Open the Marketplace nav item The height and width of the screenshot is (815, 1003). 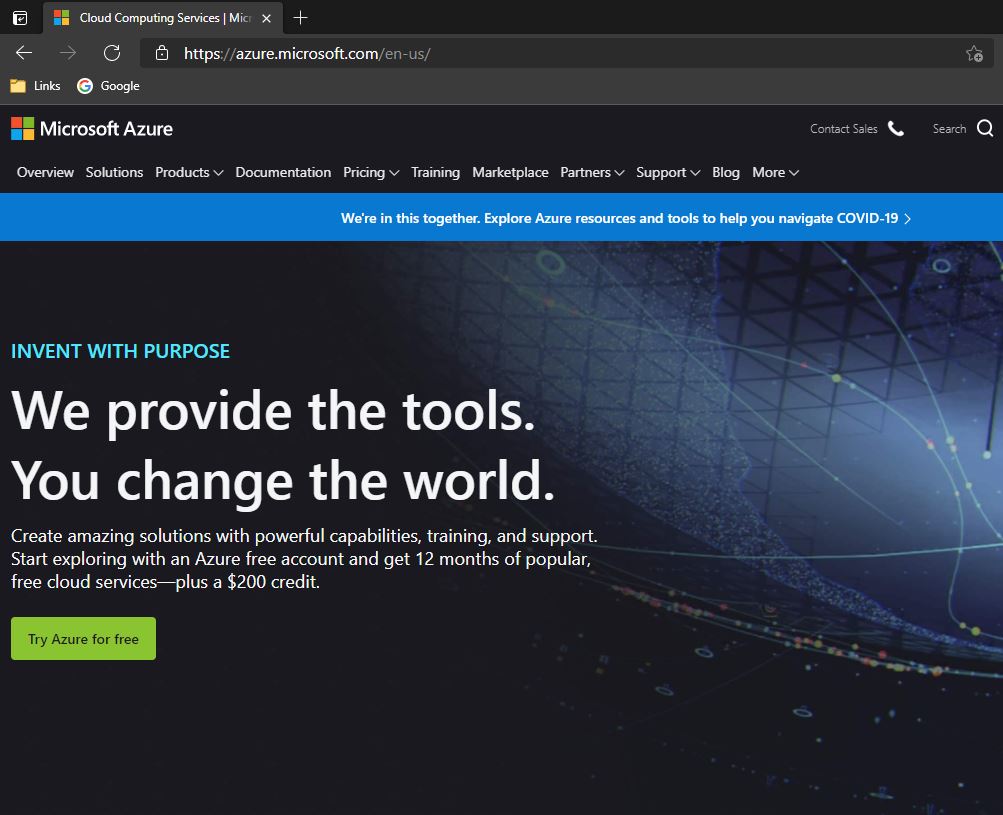(x=510, y=172)
